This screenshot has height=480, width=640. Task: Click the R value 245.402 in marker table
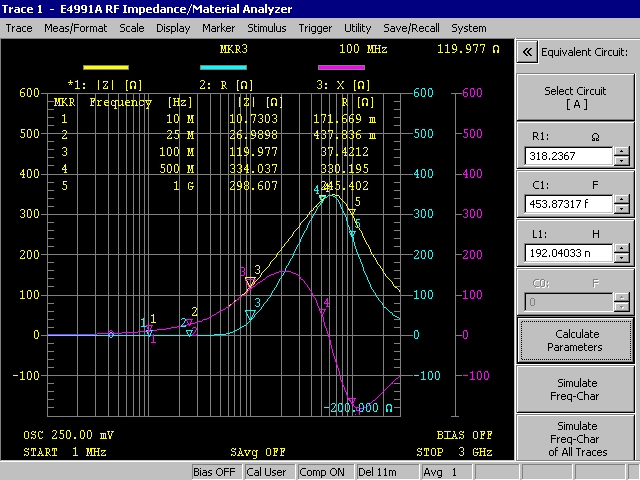pyautogui.click(x=344, y=186)
